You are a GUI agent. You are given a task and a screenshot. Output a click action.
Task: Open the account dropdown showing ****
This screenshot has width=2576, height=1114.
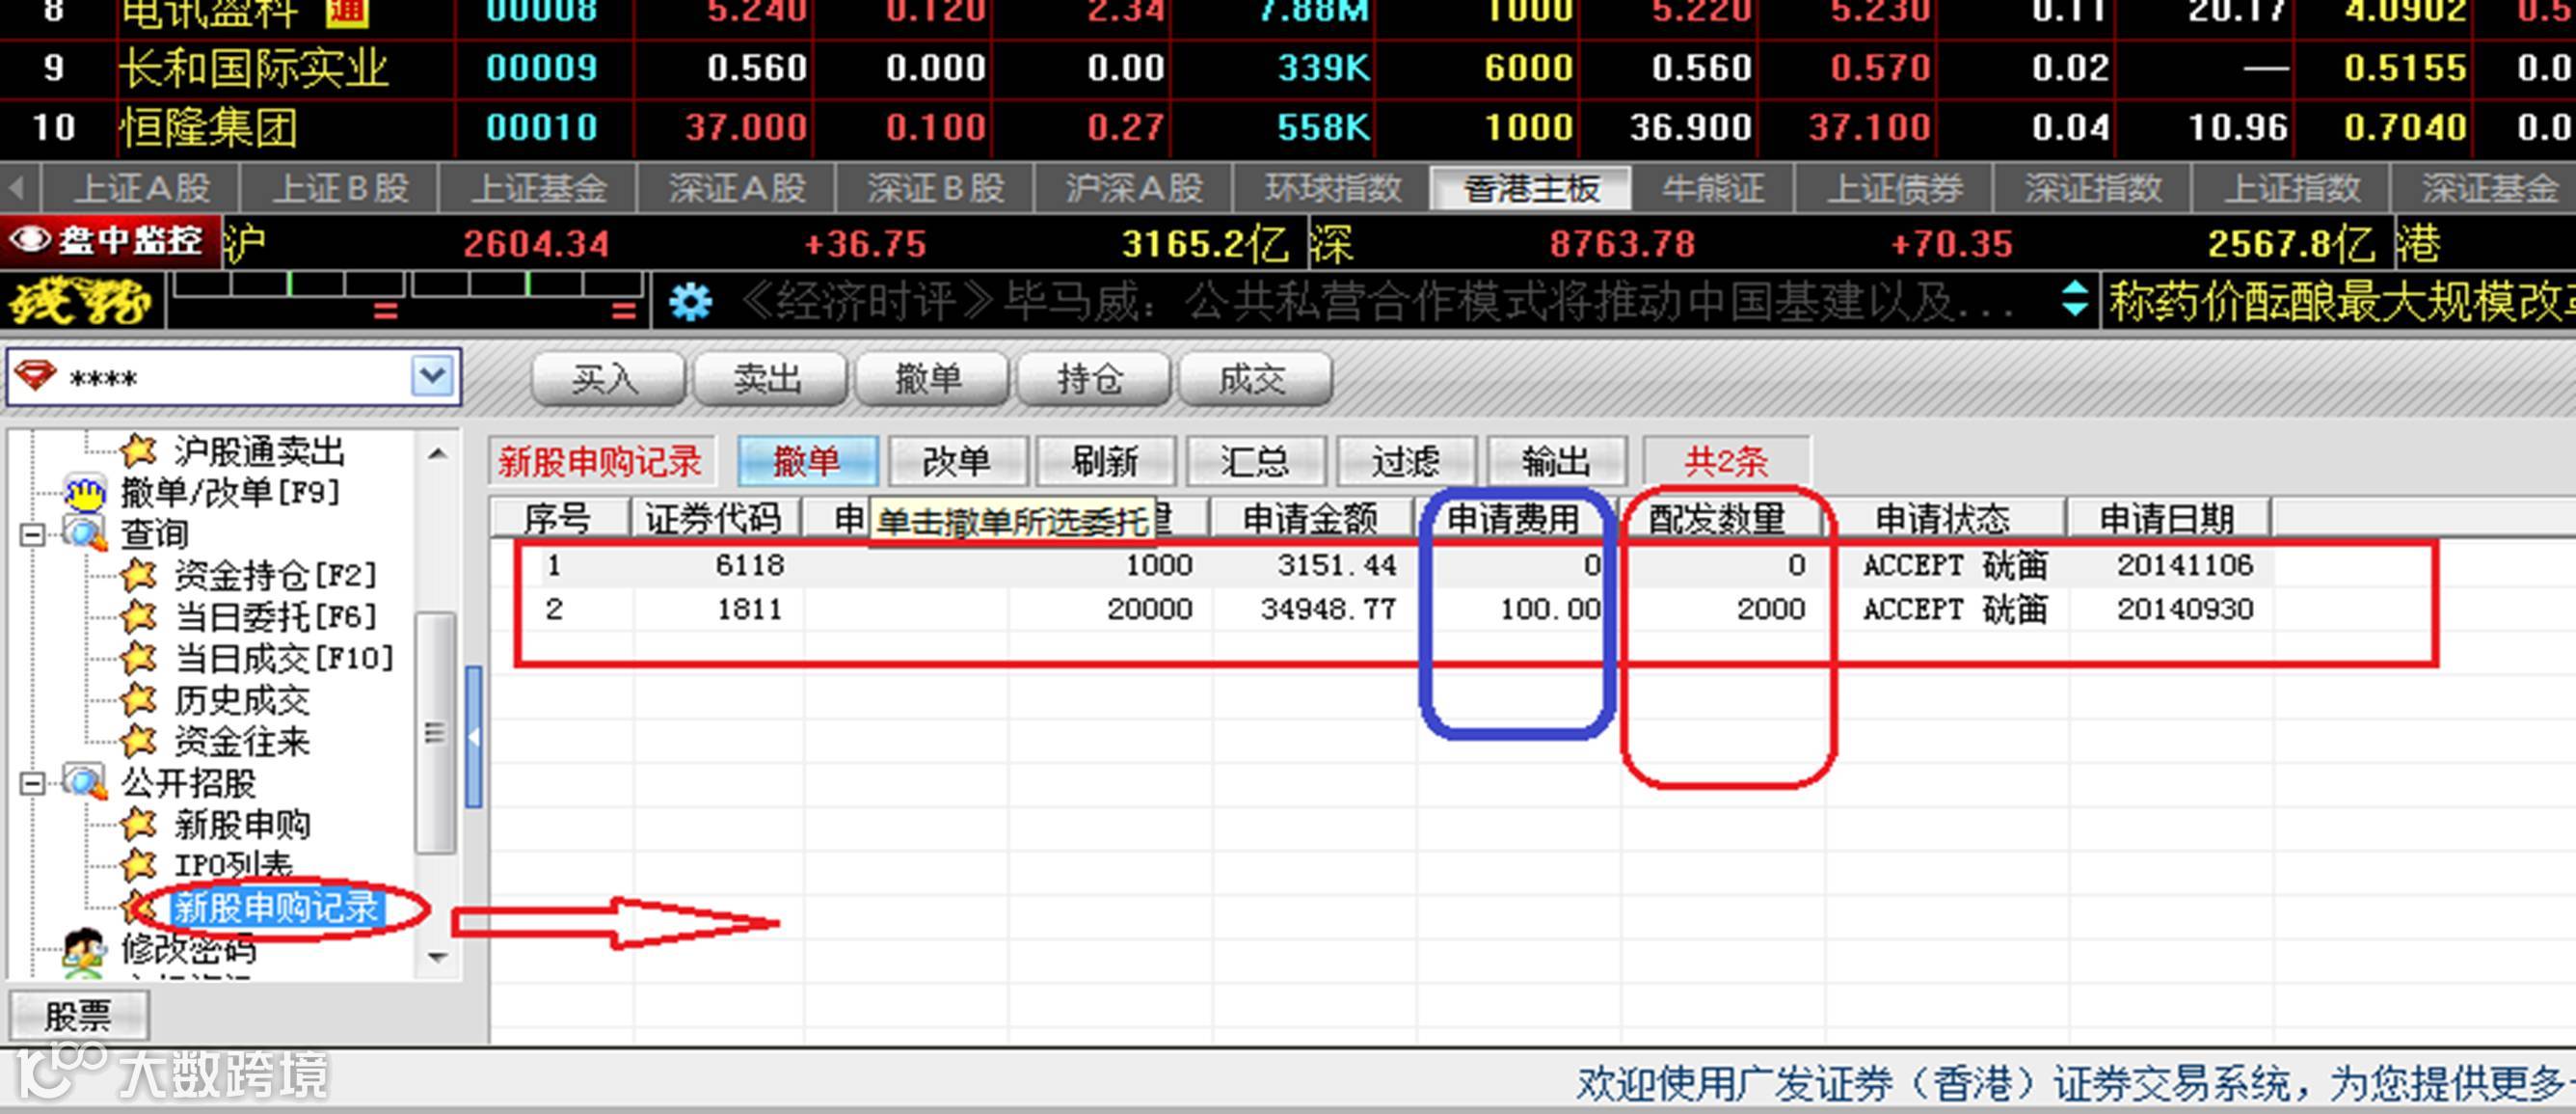coord(432,377)
